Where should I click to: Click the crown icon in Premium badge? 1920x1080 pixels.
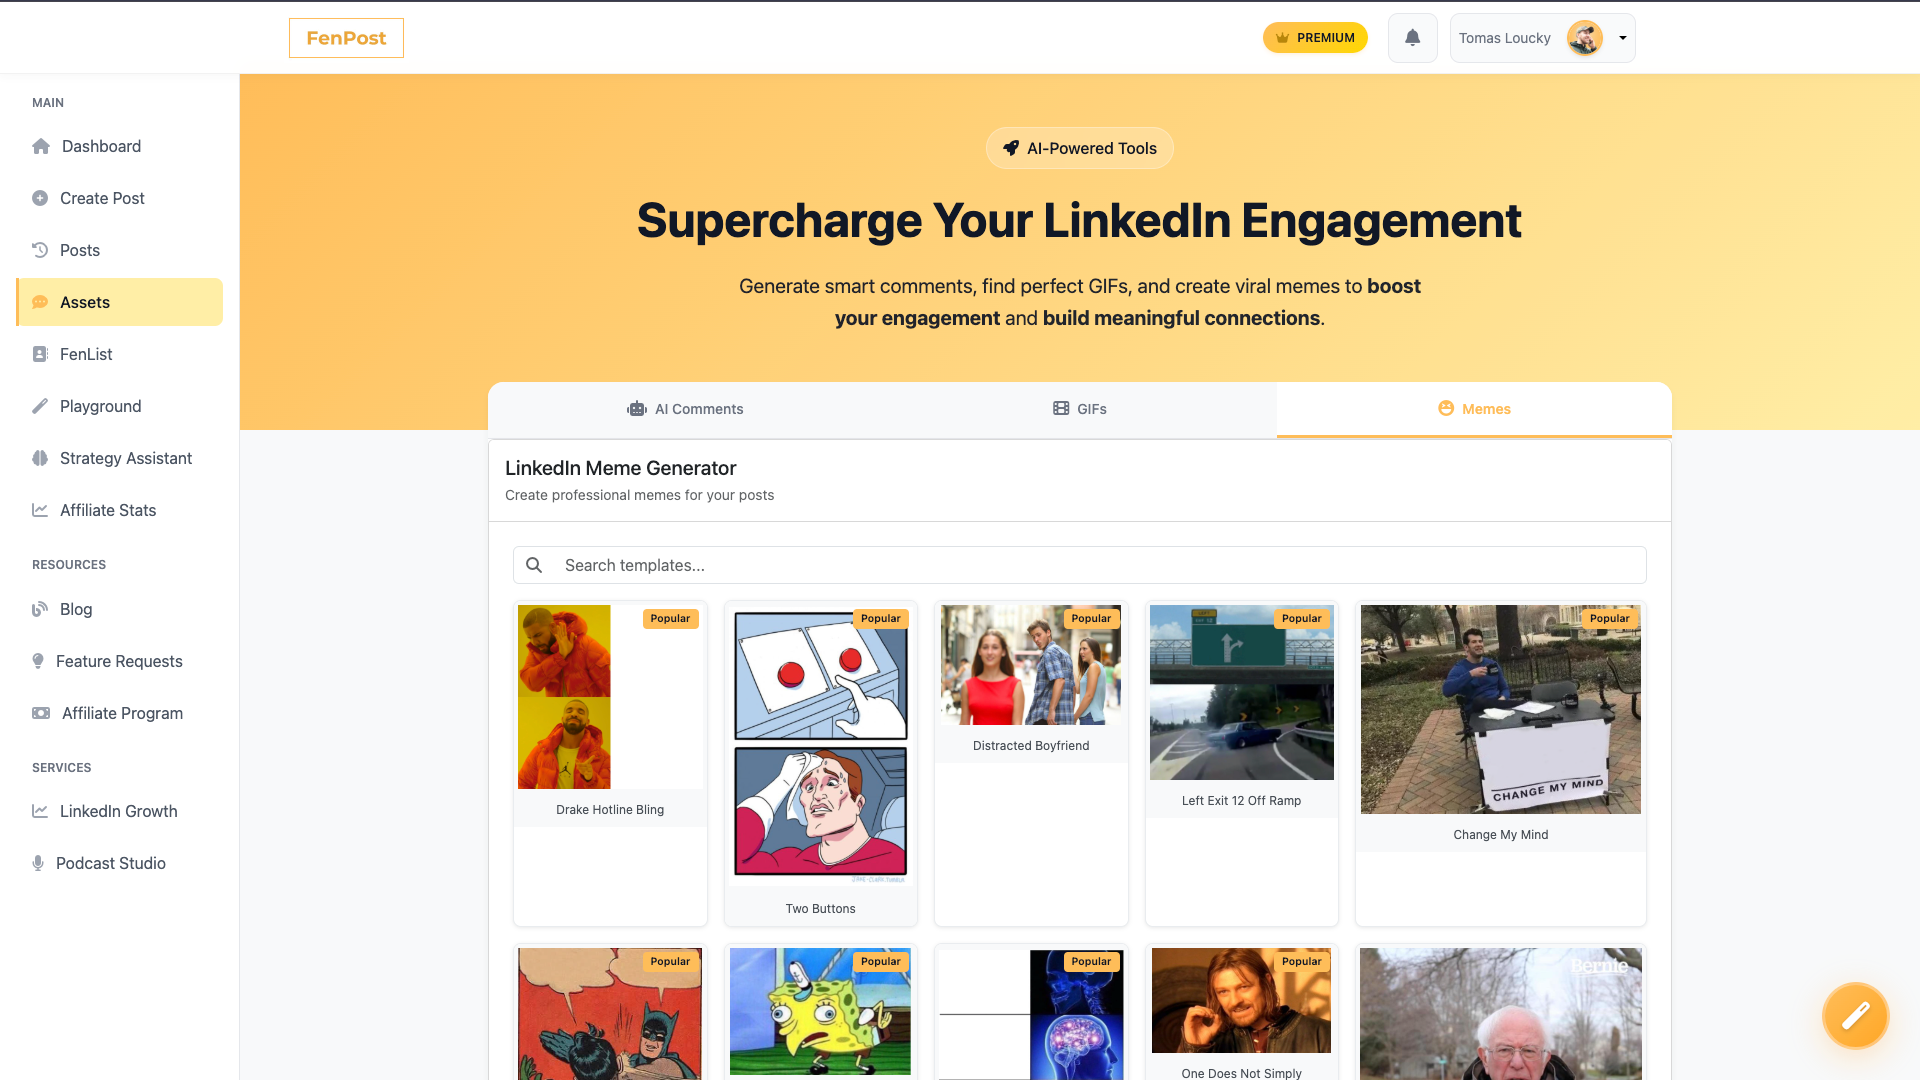pyautogui.click(x=1282, y=38)
